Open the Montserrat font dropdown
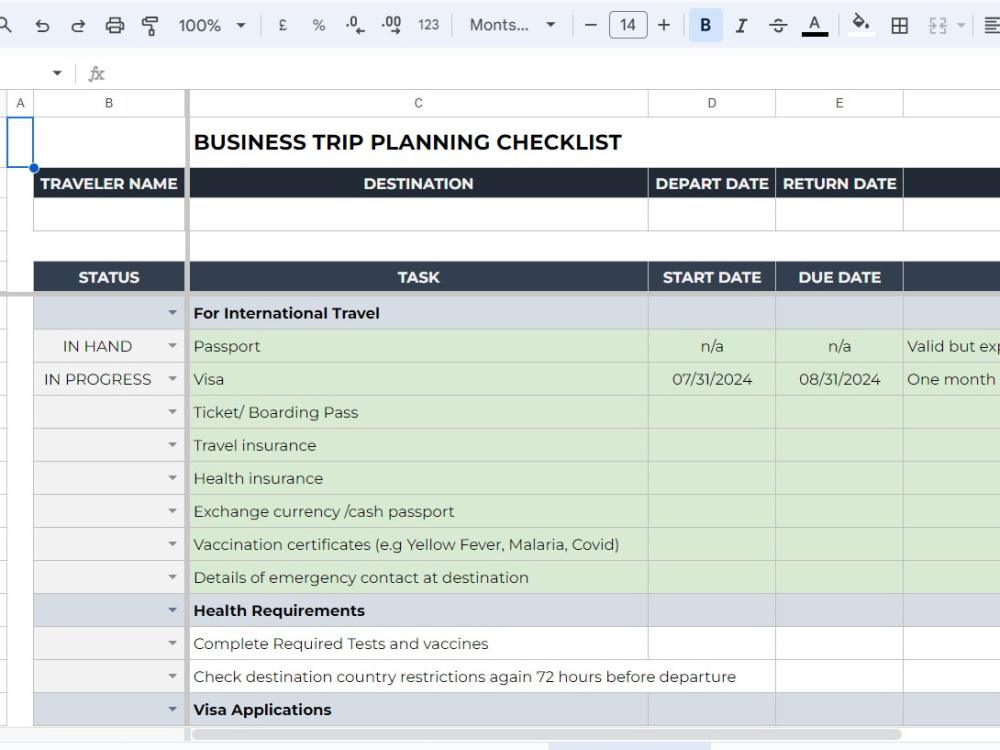1000x750 pixels. tap(513, 26)
